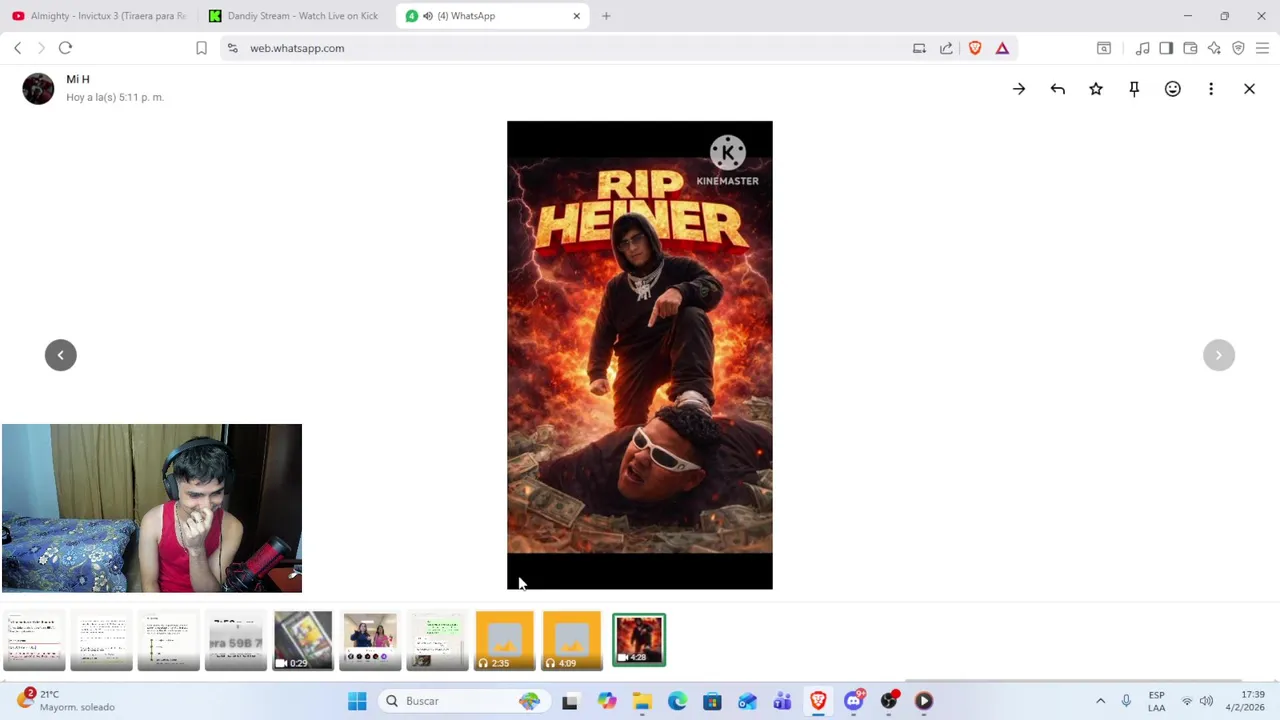The width and height of the screenshot is (1280, 720).
Task: Select the 4:28 video thumbnail
Action: (639, 640)
